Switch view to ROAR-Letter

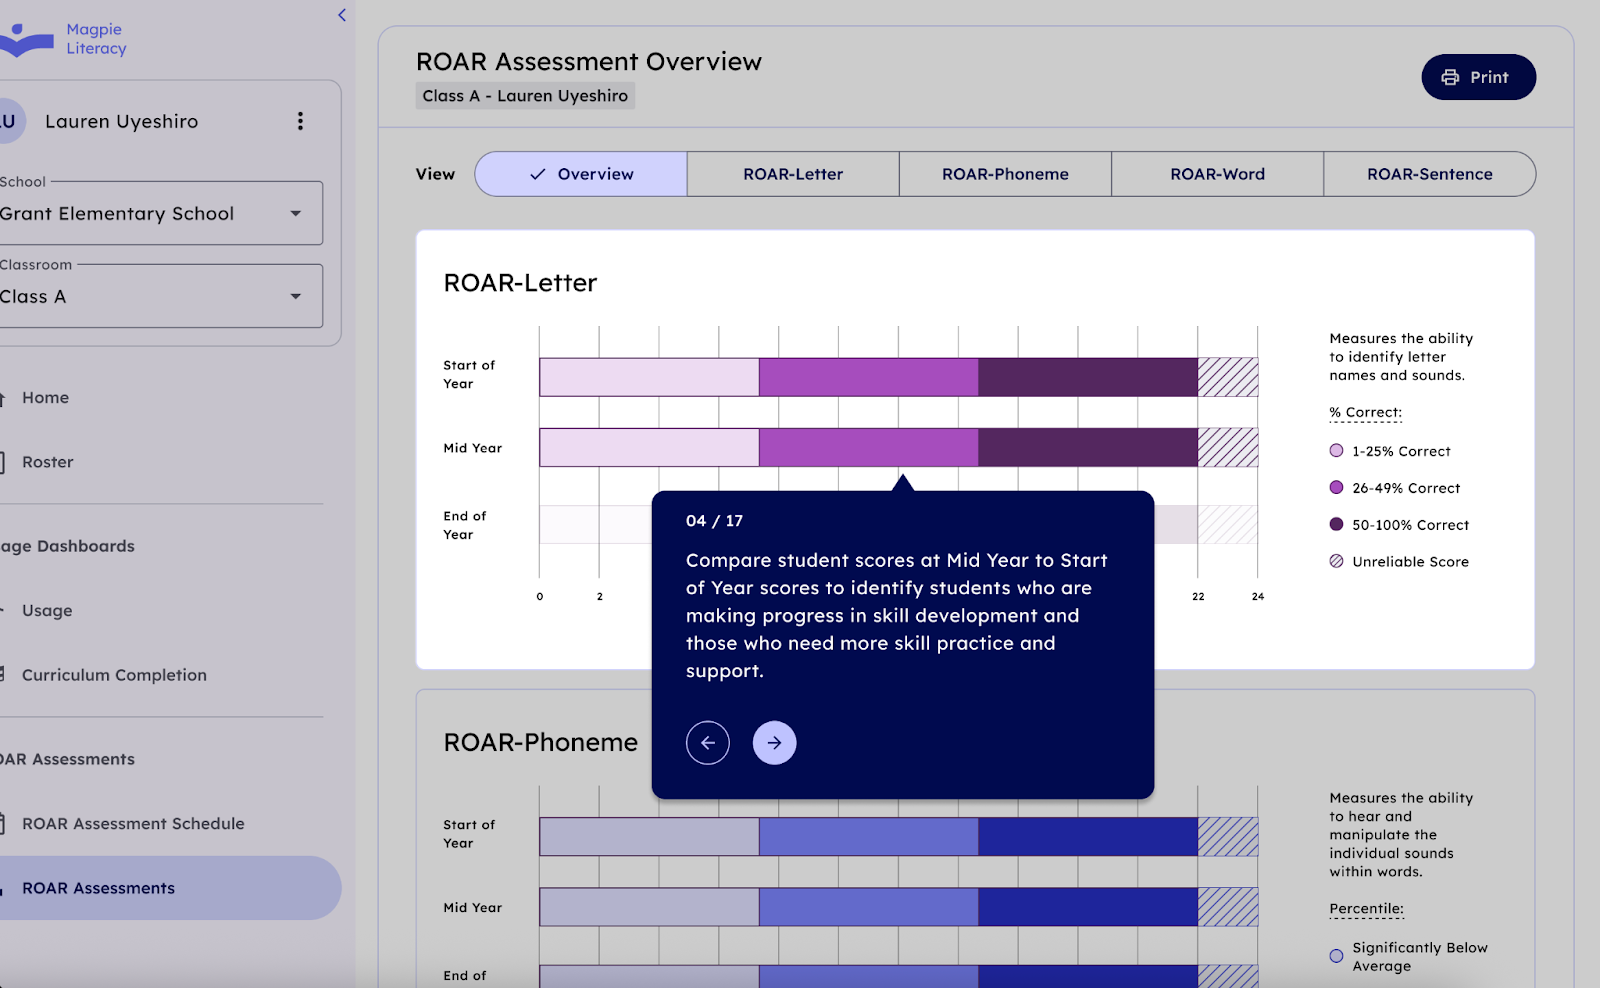793,174
